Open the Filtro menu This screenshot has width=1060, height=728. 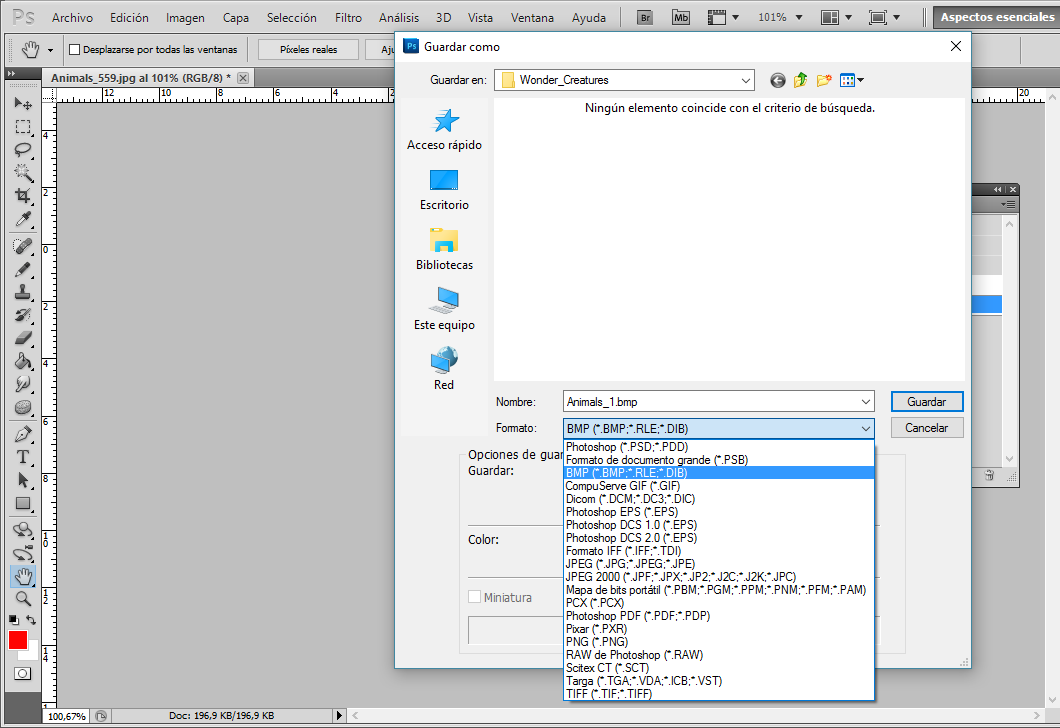(348, 18)
